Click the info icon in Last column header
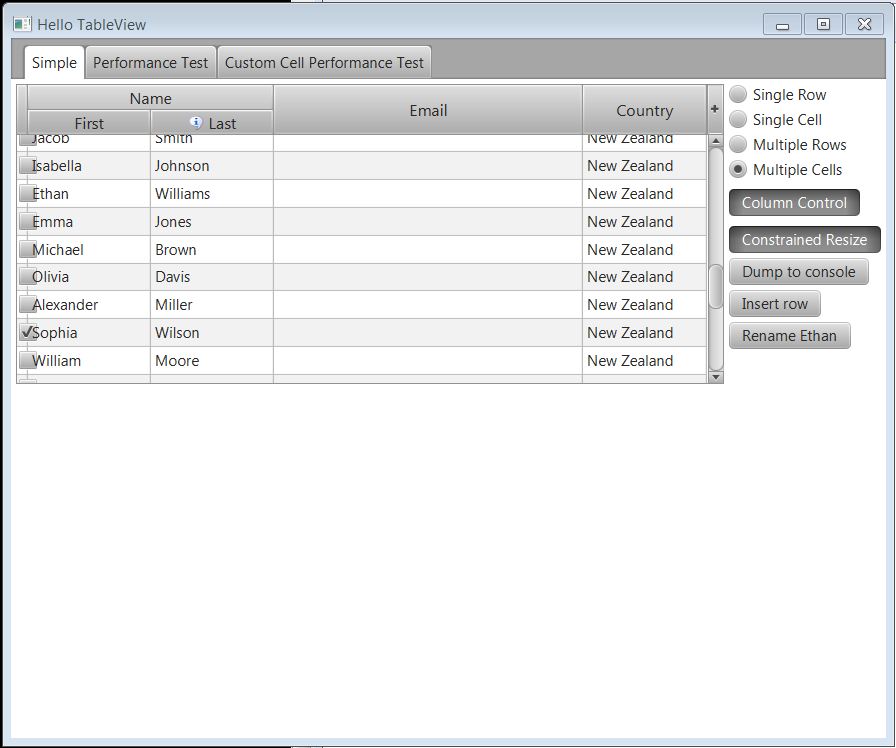 coord(195,122)
